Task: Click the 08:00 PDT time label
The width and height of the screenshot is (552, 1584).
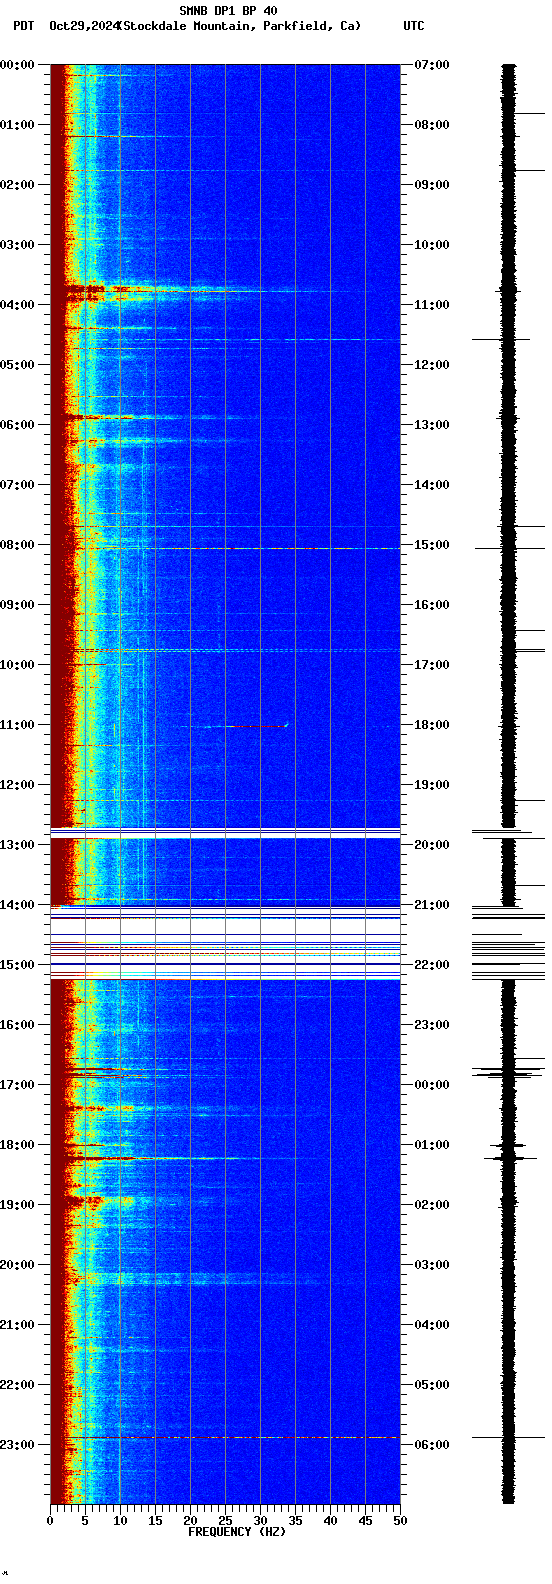Action: pyautogui.click(x=18, y=545)
